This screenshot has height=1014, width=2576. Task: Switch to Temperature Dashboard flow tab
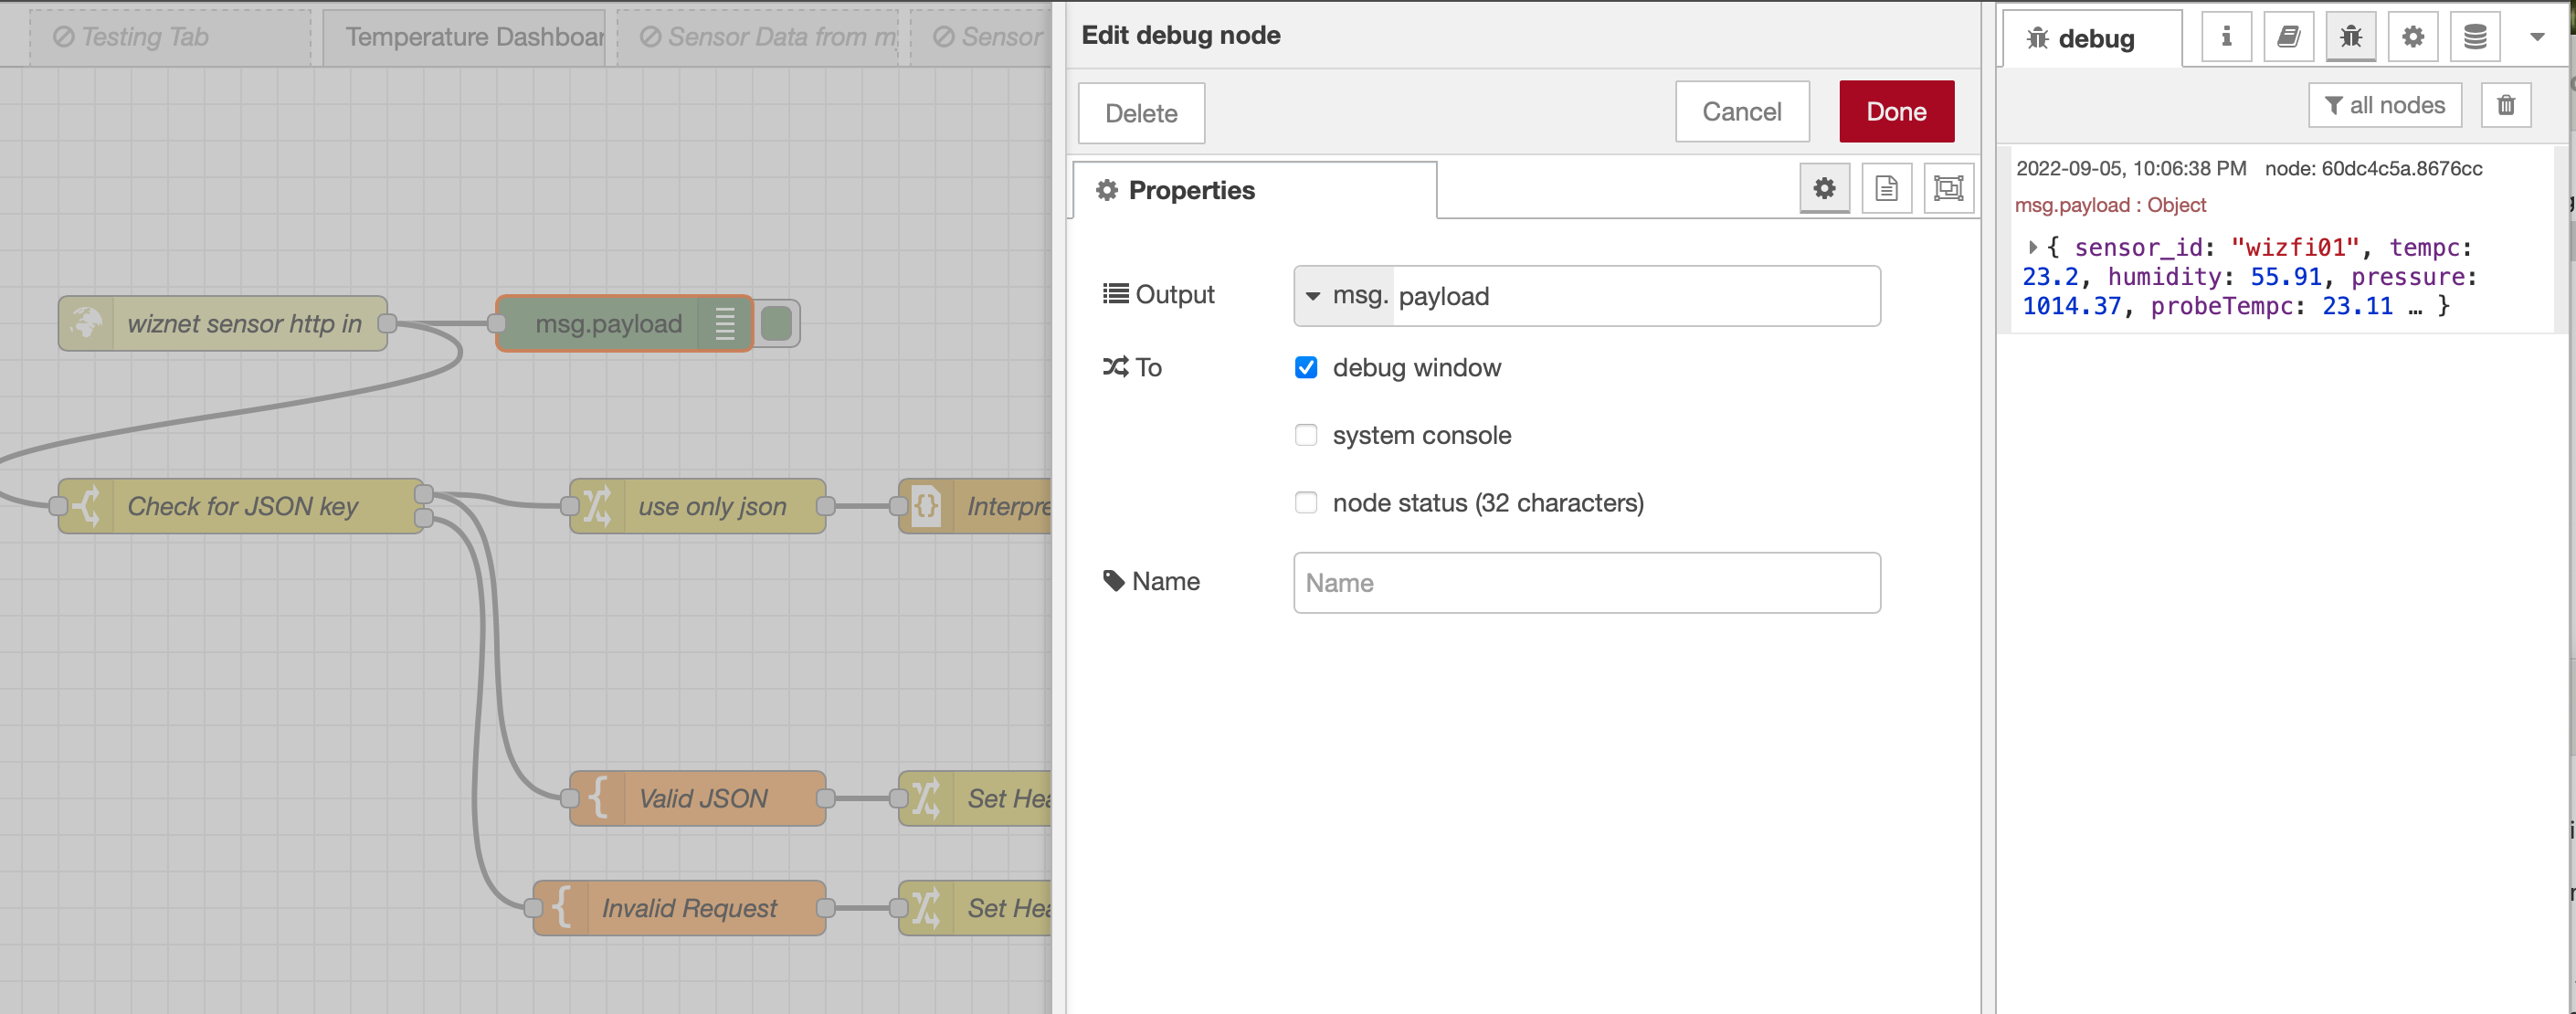[464, 37]
